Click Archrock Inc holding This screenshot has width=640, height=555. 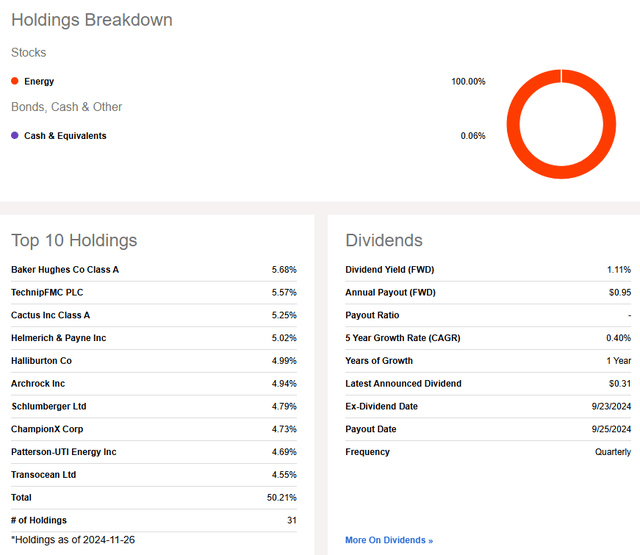38,383
